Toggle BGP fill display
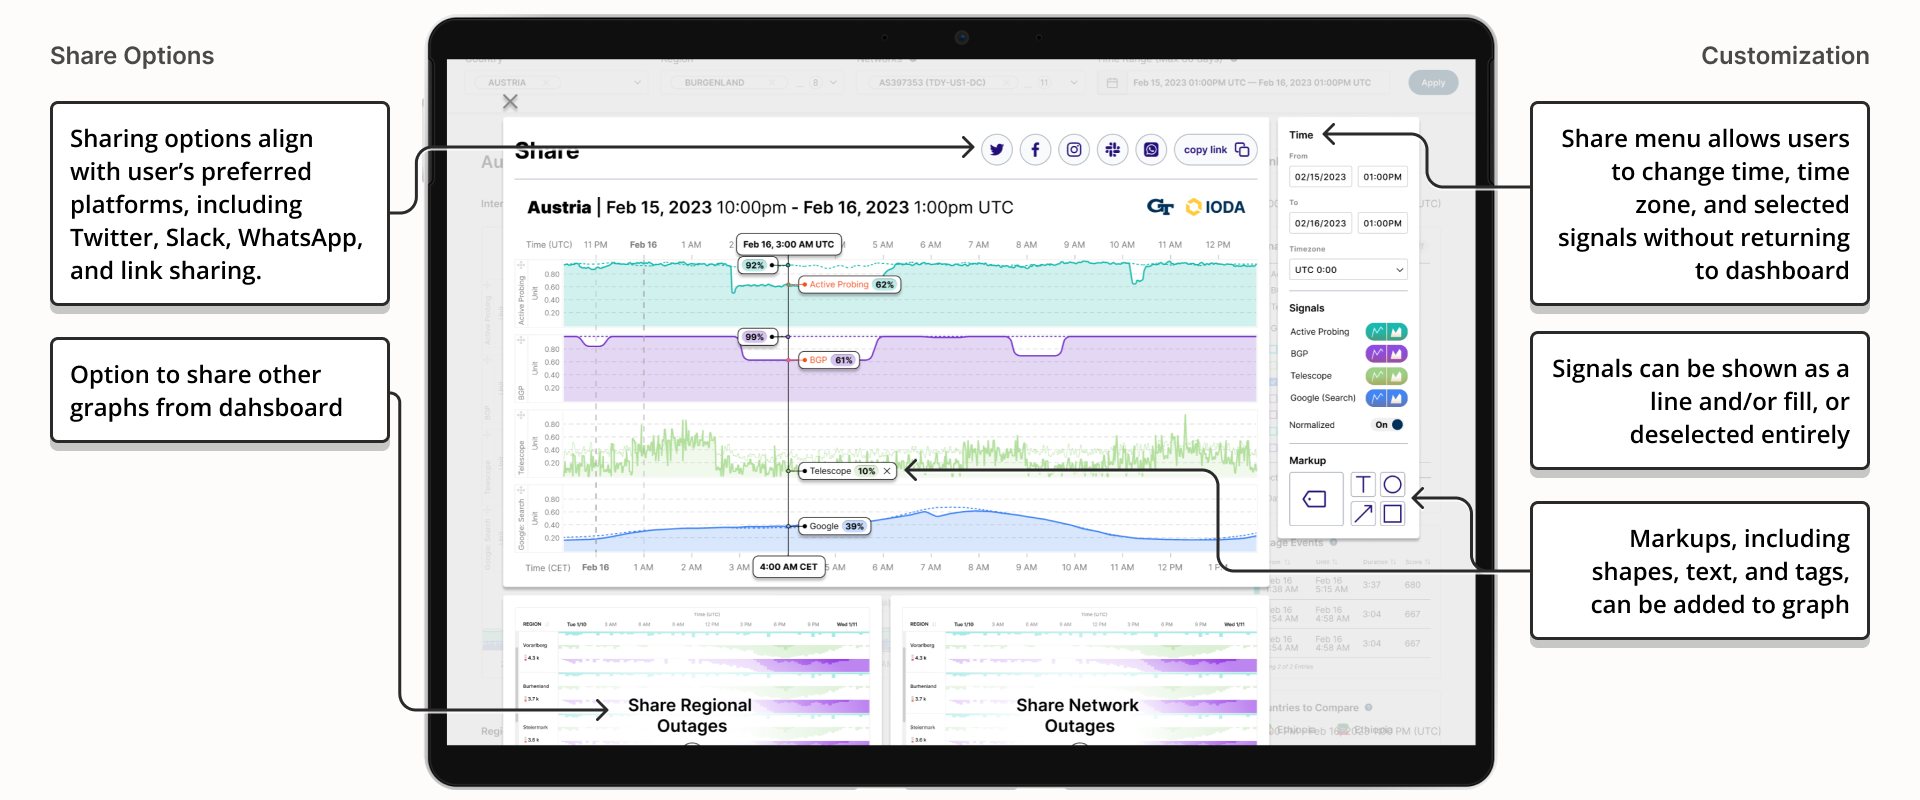Screen dimensions: 1920x800 1397,354
